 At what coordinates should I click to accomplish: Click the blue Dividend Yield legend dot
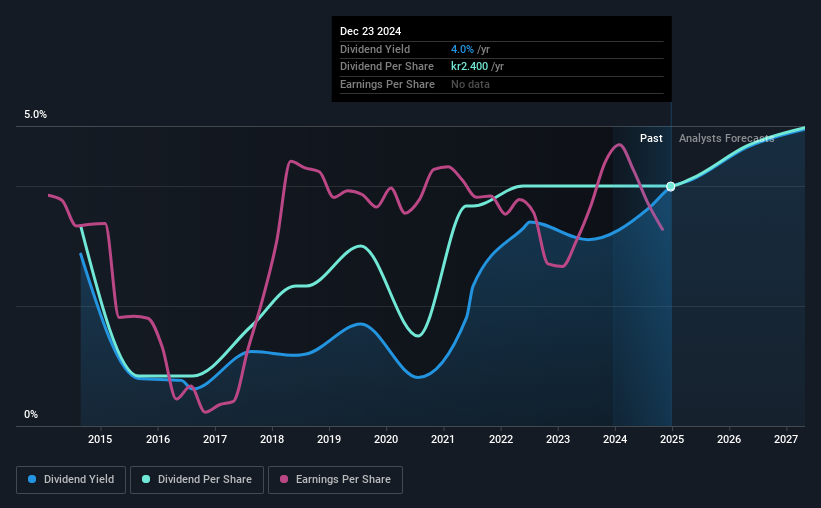click(x=32, y=479)
